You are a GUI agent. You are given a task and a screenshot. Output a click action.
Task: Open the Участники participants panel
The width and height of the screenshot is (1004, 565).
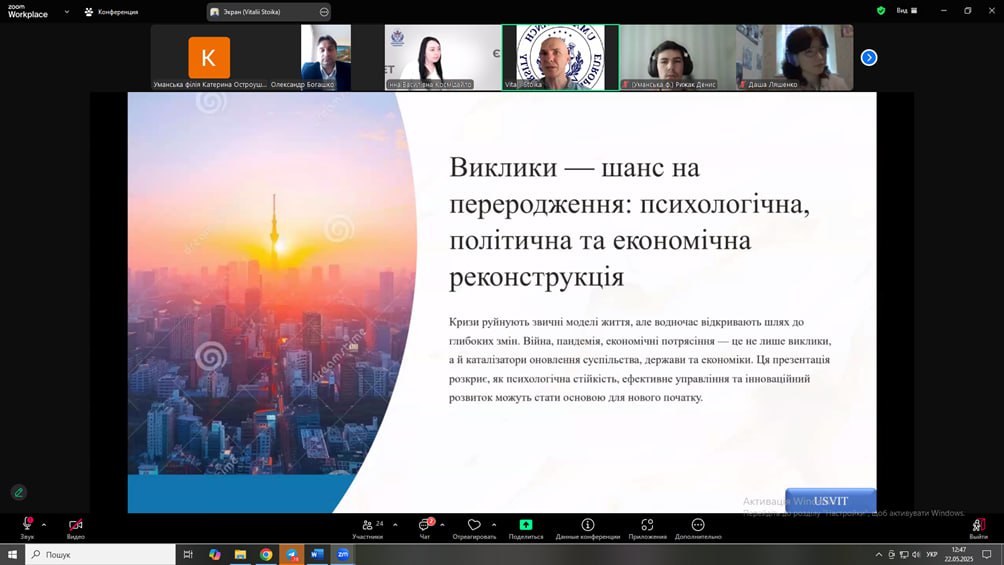click(368, 527)
